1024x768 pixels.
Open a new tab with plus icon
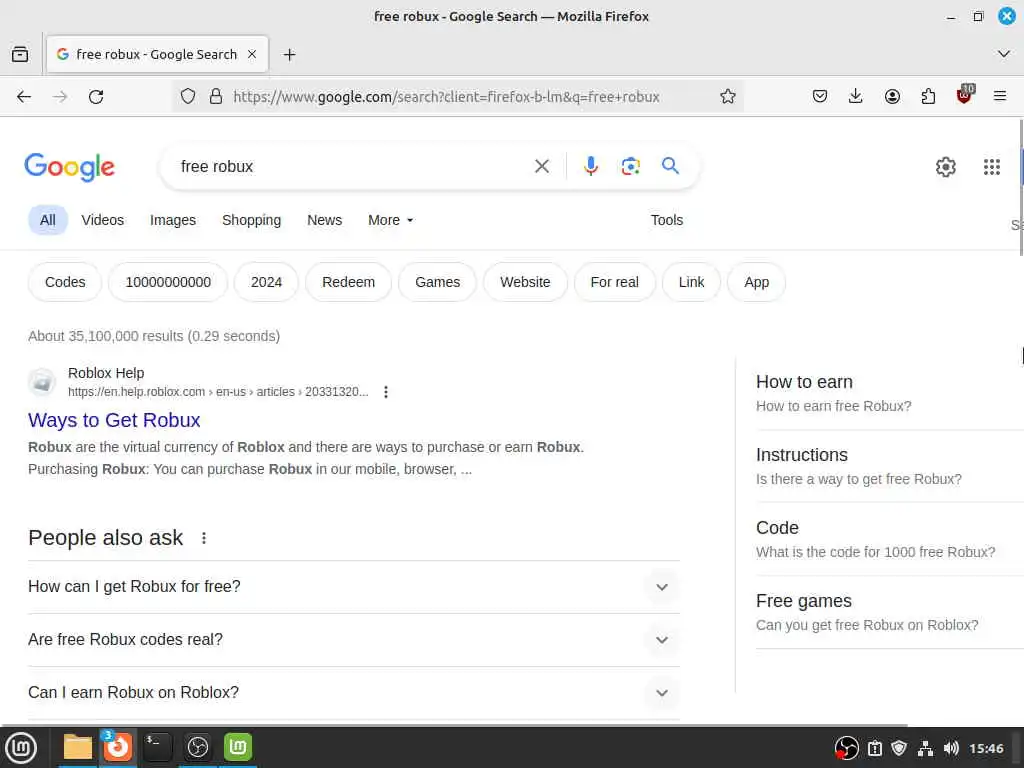289,55
